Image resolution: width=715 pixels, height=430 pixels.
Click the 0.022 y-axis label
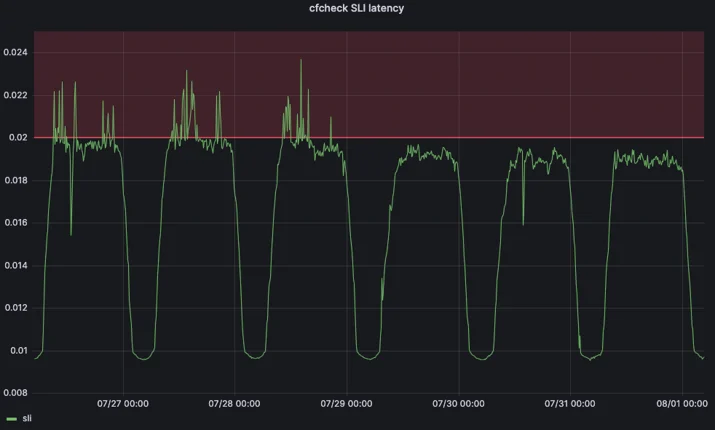(16, 95)
